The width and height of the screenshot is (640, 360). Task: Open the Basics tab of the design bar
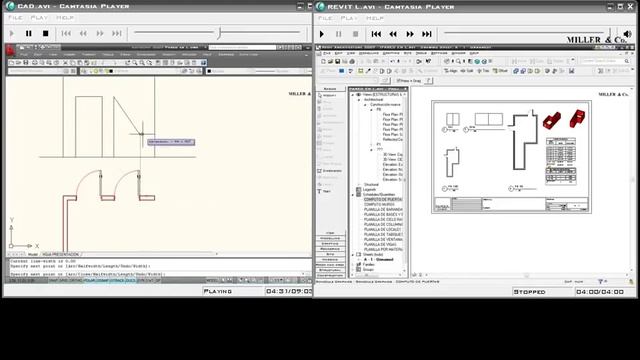click(330, 89)
